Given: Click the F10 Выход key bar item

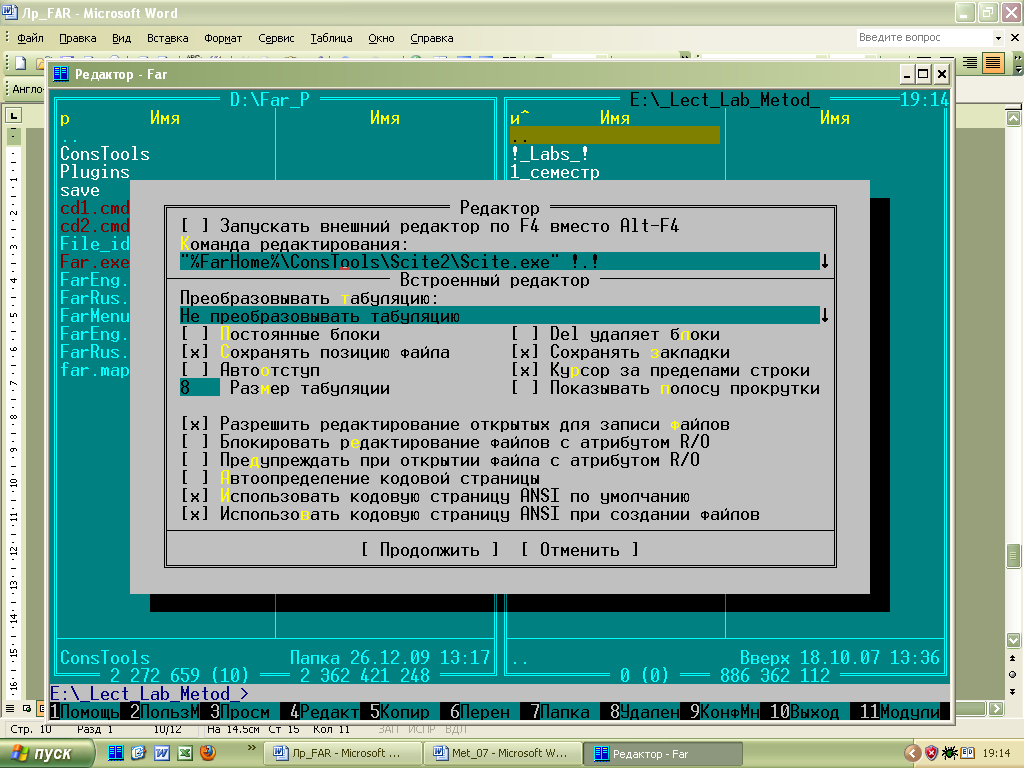Looking at the screenshot, I should coord(805,711).
